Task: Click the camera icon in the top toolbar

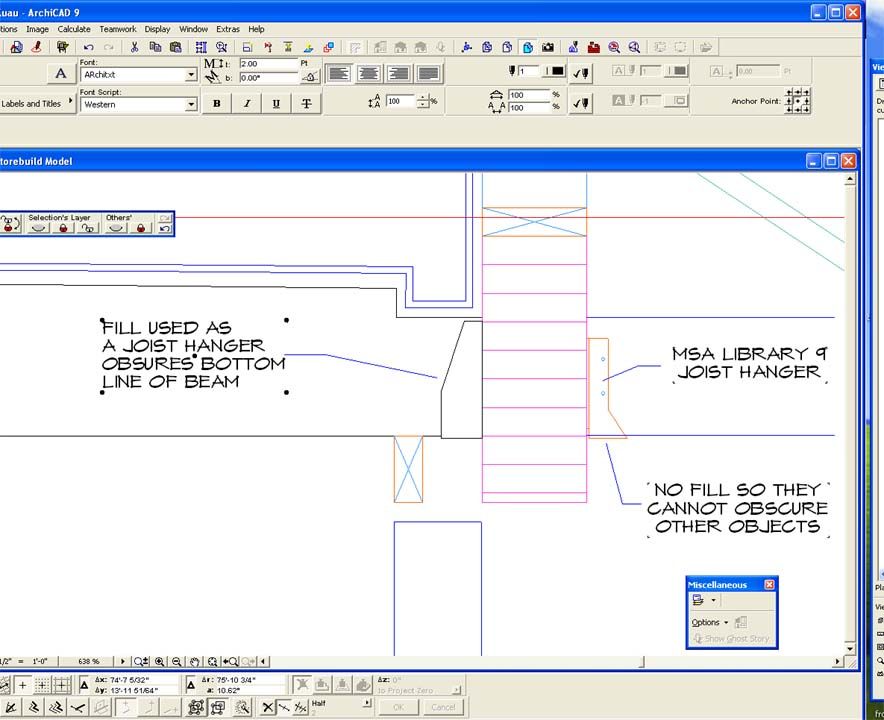Action: [x=548, y=47]
